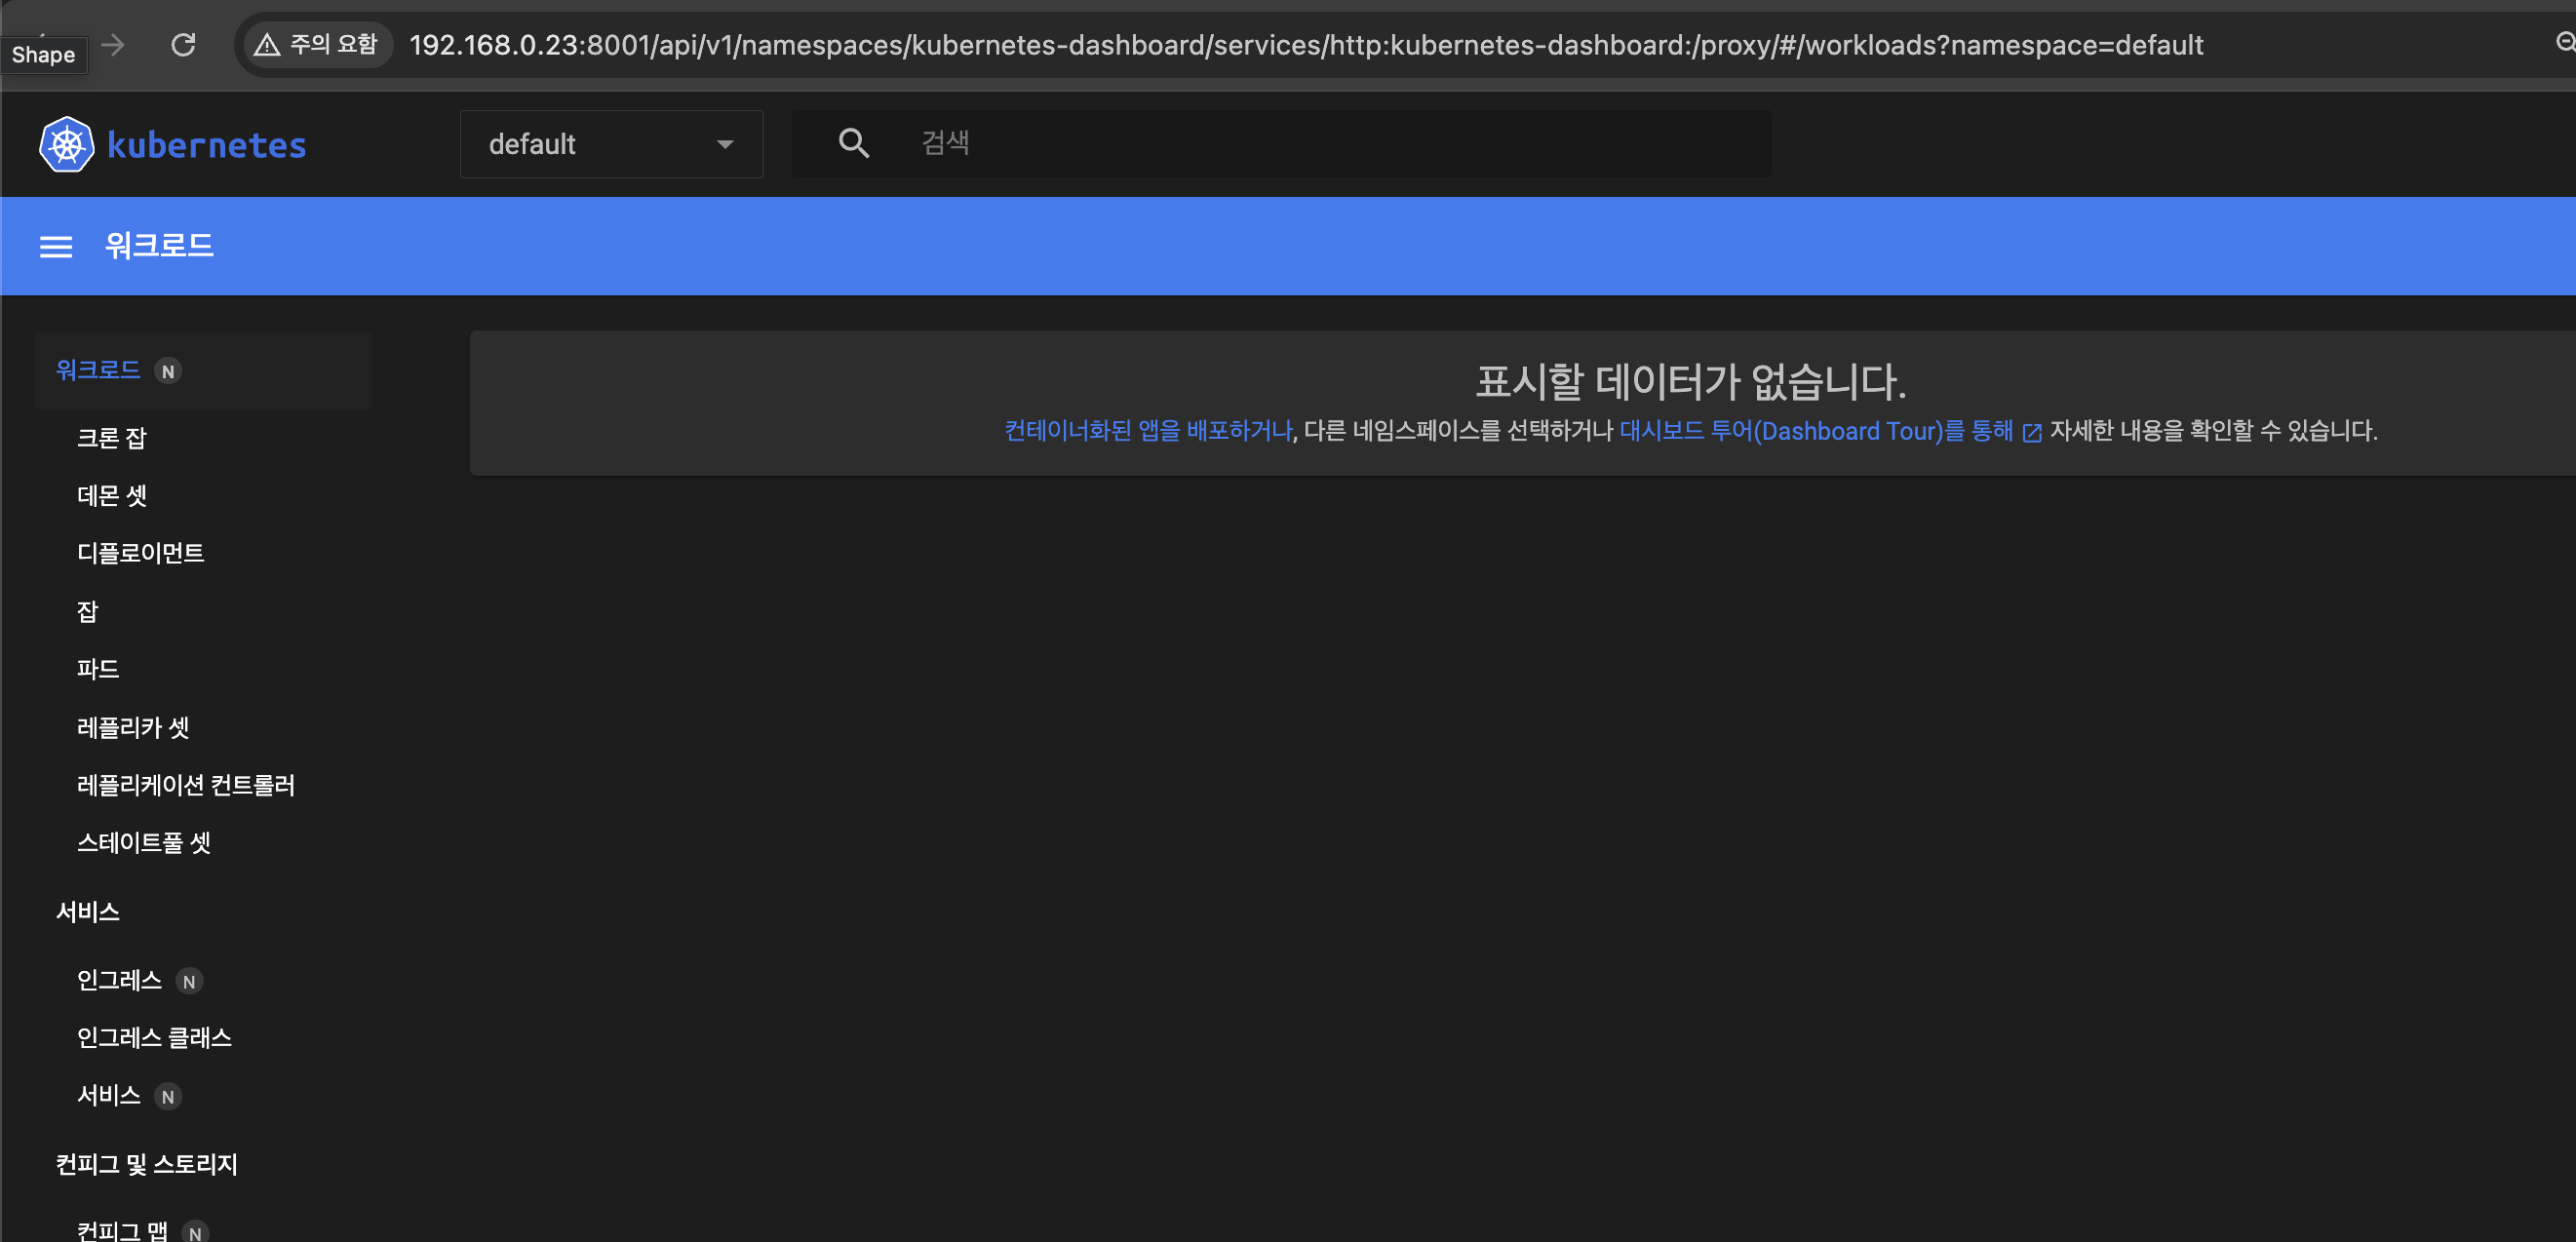Viewport: 2576px width, 1242px height.
Task: Open the 대시보드 투어(Dashboard Tour) link
Action: tap(1815, 431)
